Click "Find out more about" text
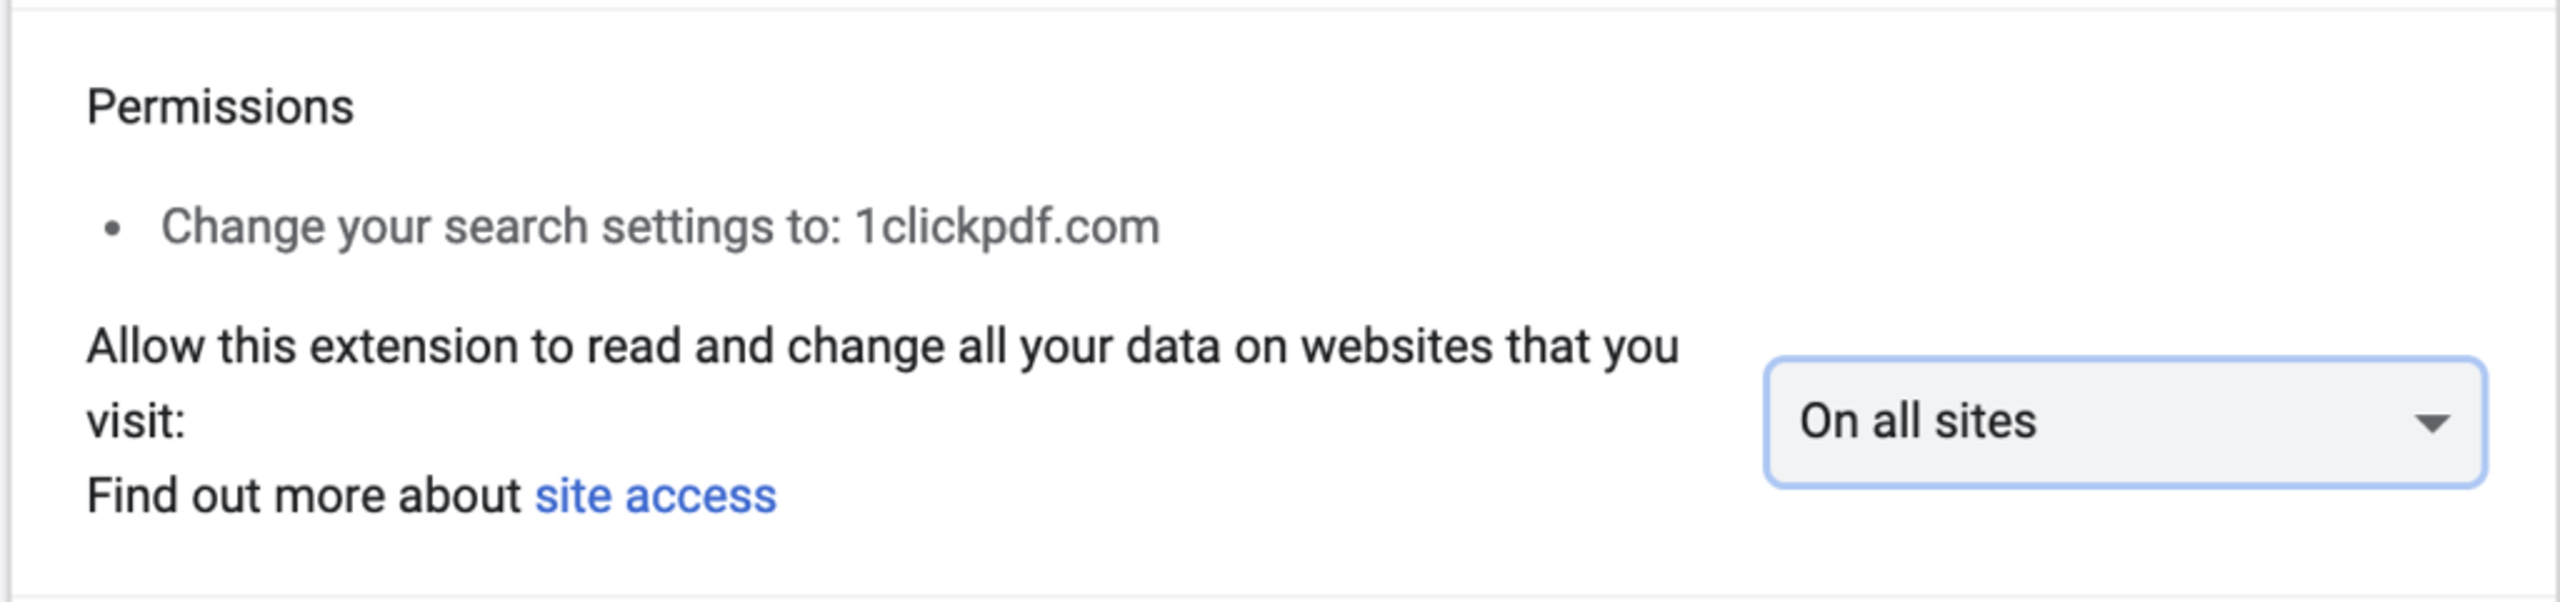Screen dimensions: 2560x602 click(304, 496)
